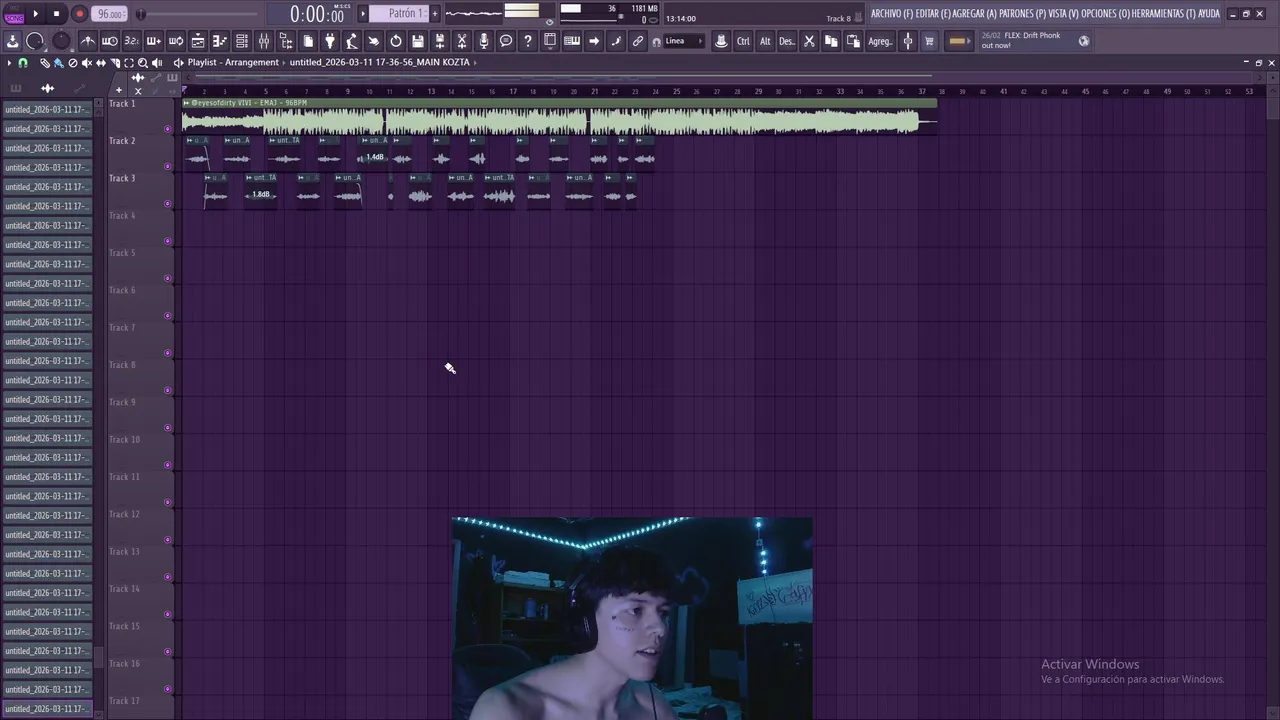Click the Alt modifier button
1280x720 pixels.
tap(765, 41)
